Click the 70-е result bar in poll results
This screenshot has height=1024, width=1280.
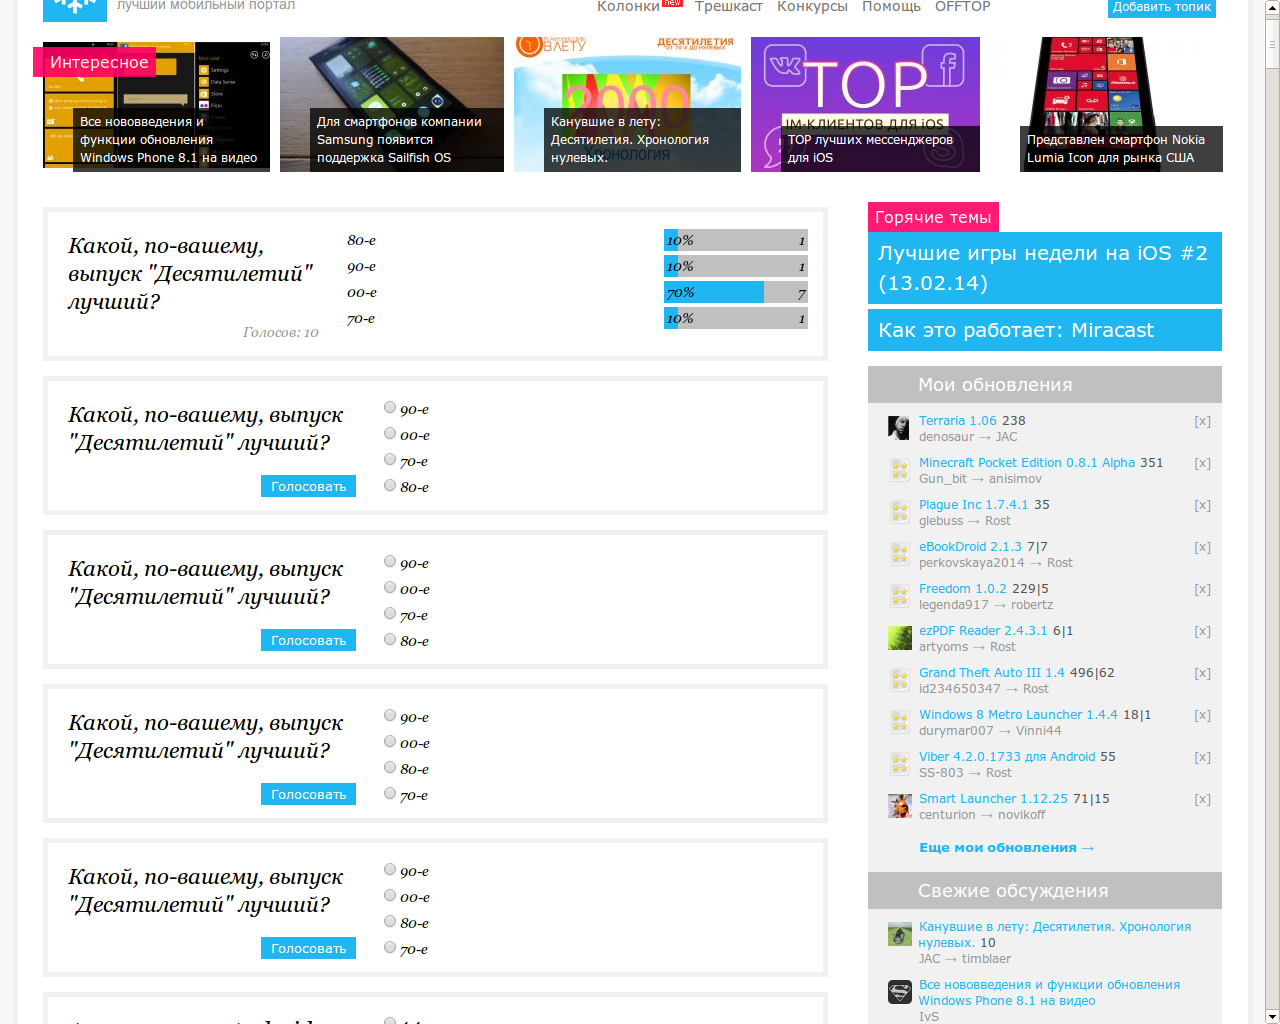click(736, 319)
